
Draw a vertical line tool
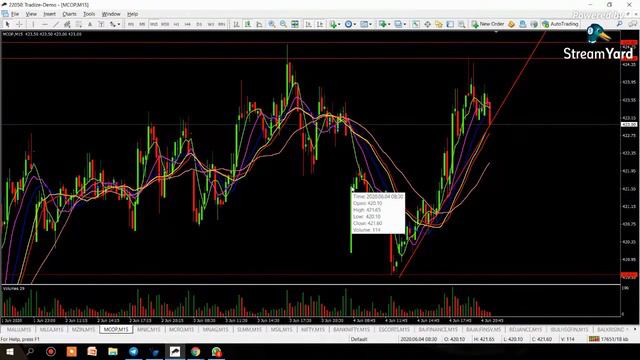pos(33,24)
